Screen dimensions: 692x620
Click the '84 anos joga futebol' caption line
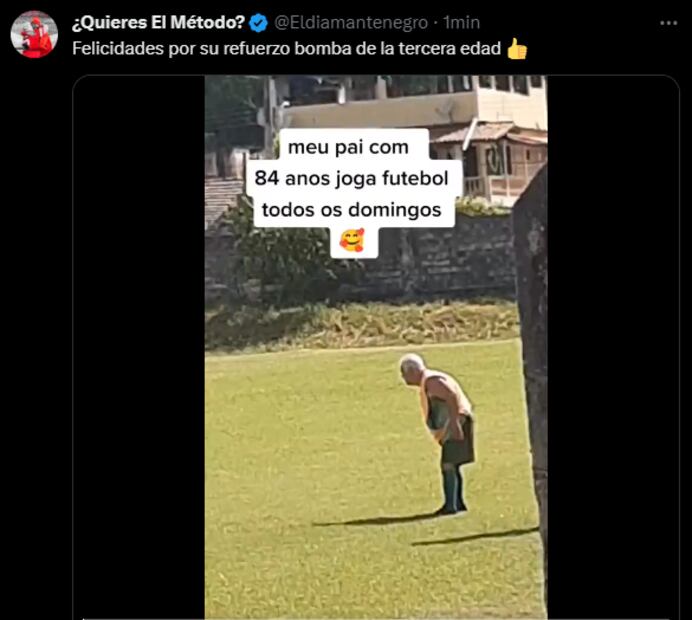[x=351, y=178]
